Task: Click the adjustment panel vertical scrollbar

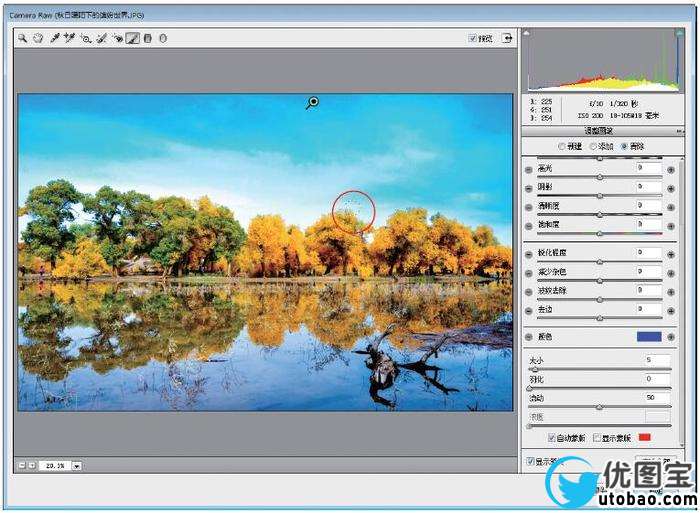Action: [x=681, y=301]
